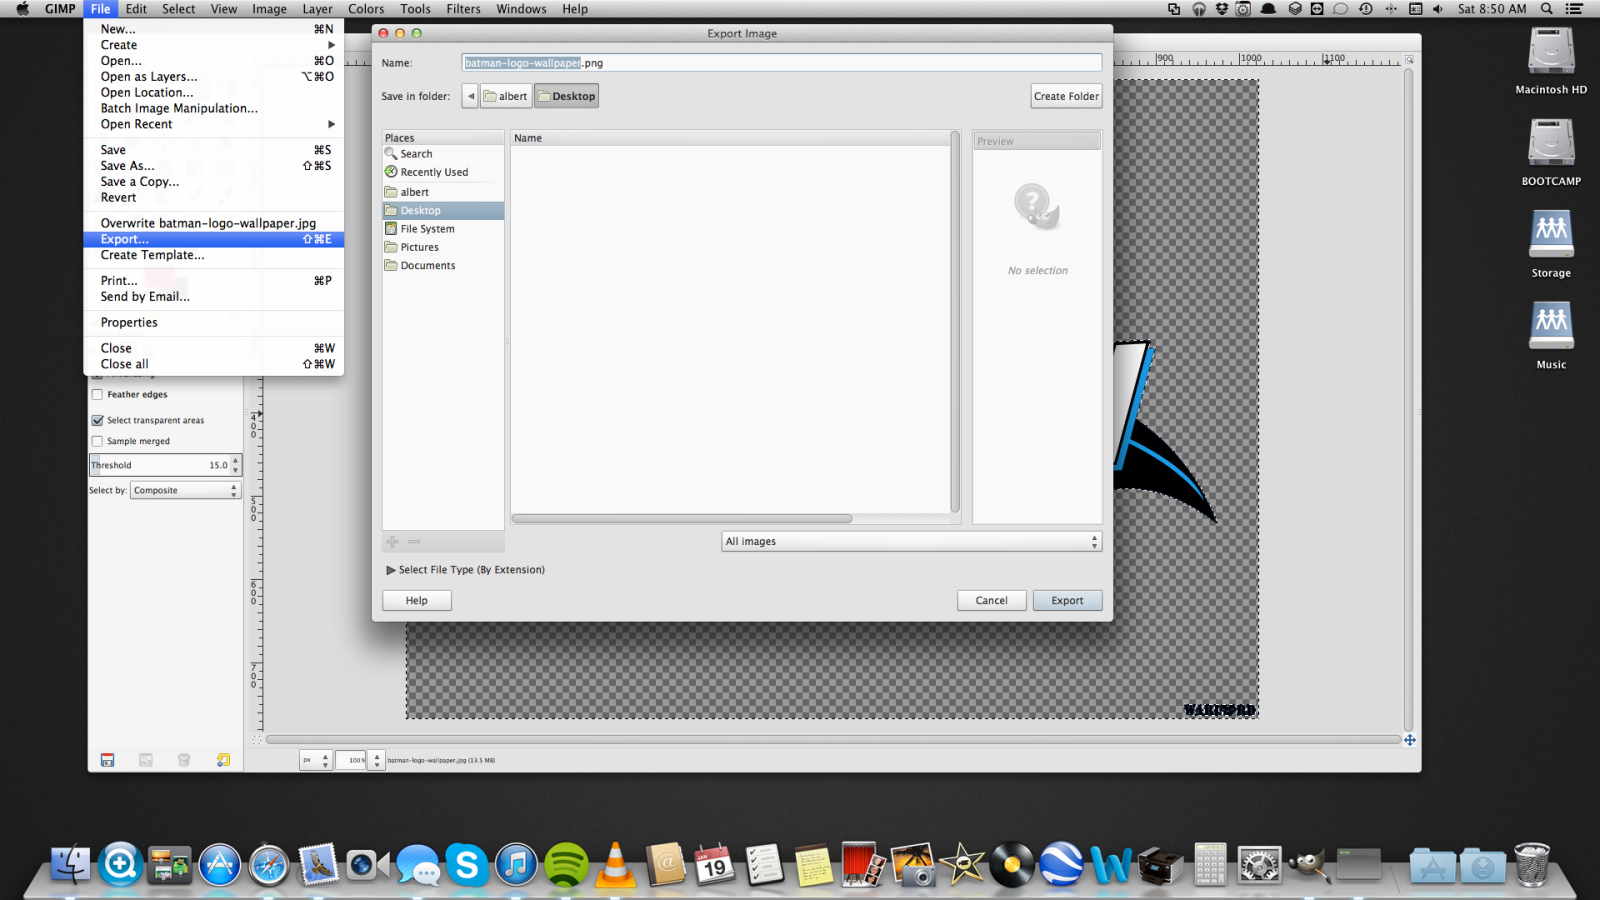Click the 100% zoom input field
The image size is (1600, 900).
[x=352, y=760]
